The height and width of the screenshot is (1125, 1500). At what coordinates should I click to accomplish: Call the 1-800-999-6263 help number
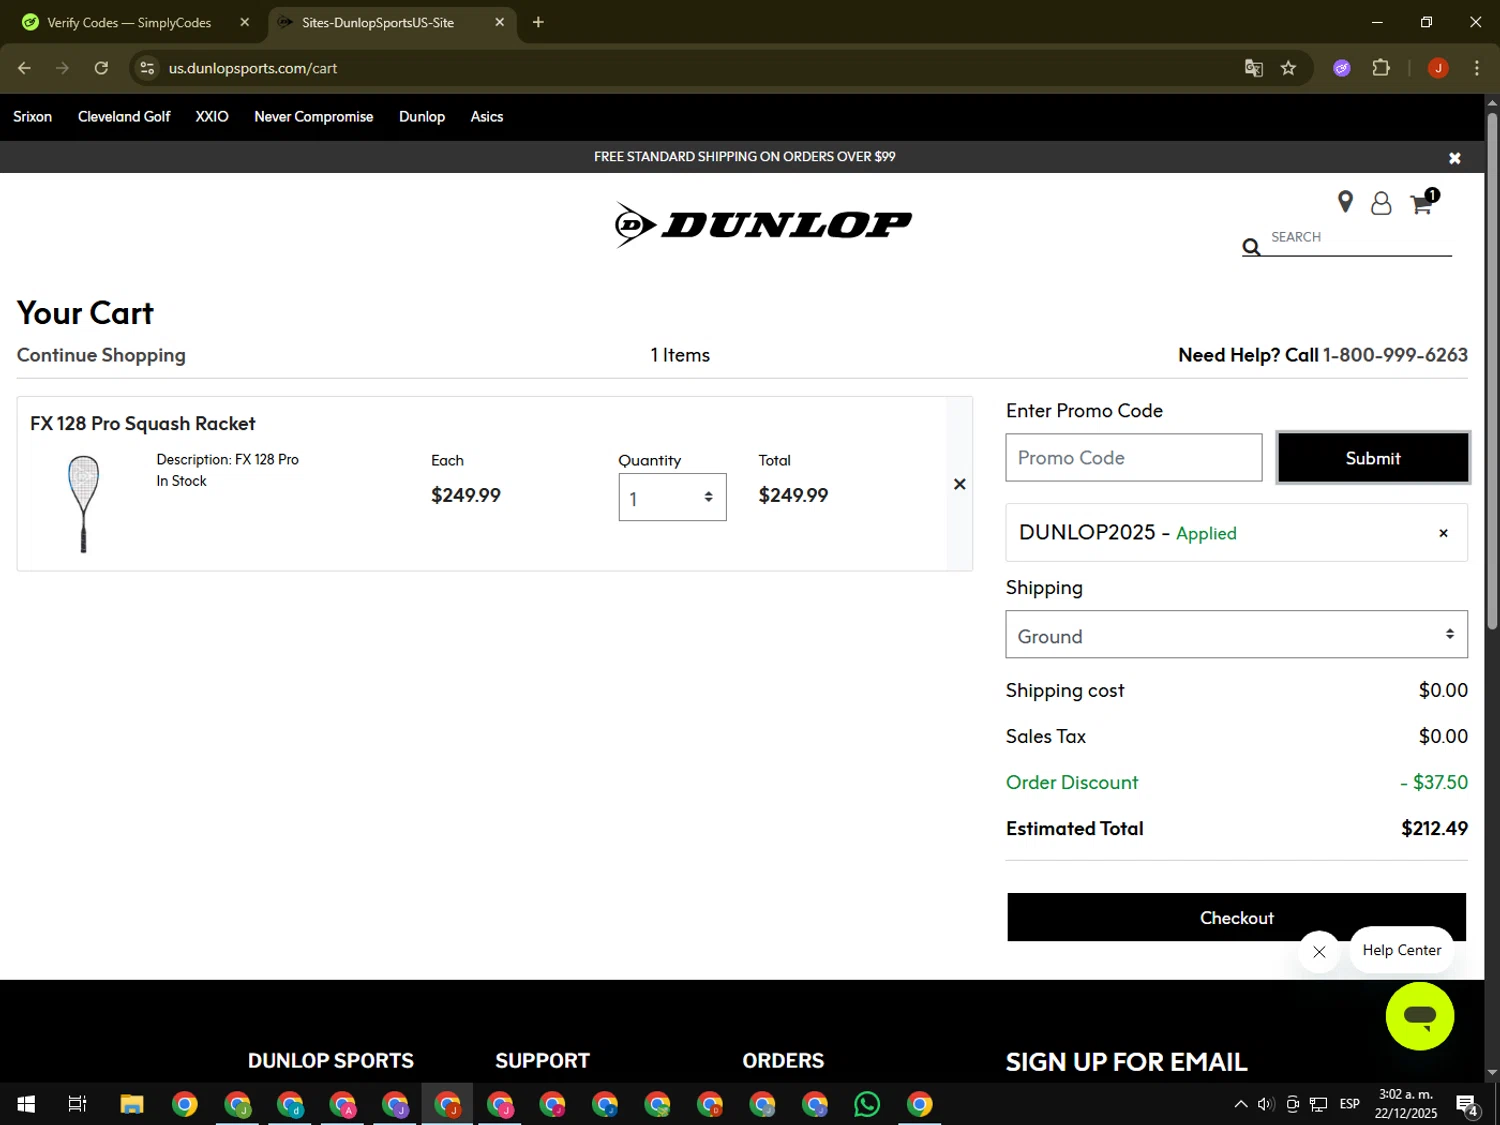(1395, 355)
